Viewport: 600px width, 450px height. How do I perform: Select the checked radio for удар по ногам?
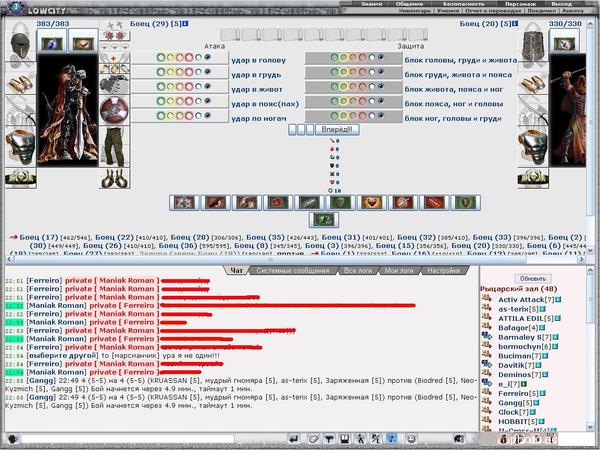(207, 115)
